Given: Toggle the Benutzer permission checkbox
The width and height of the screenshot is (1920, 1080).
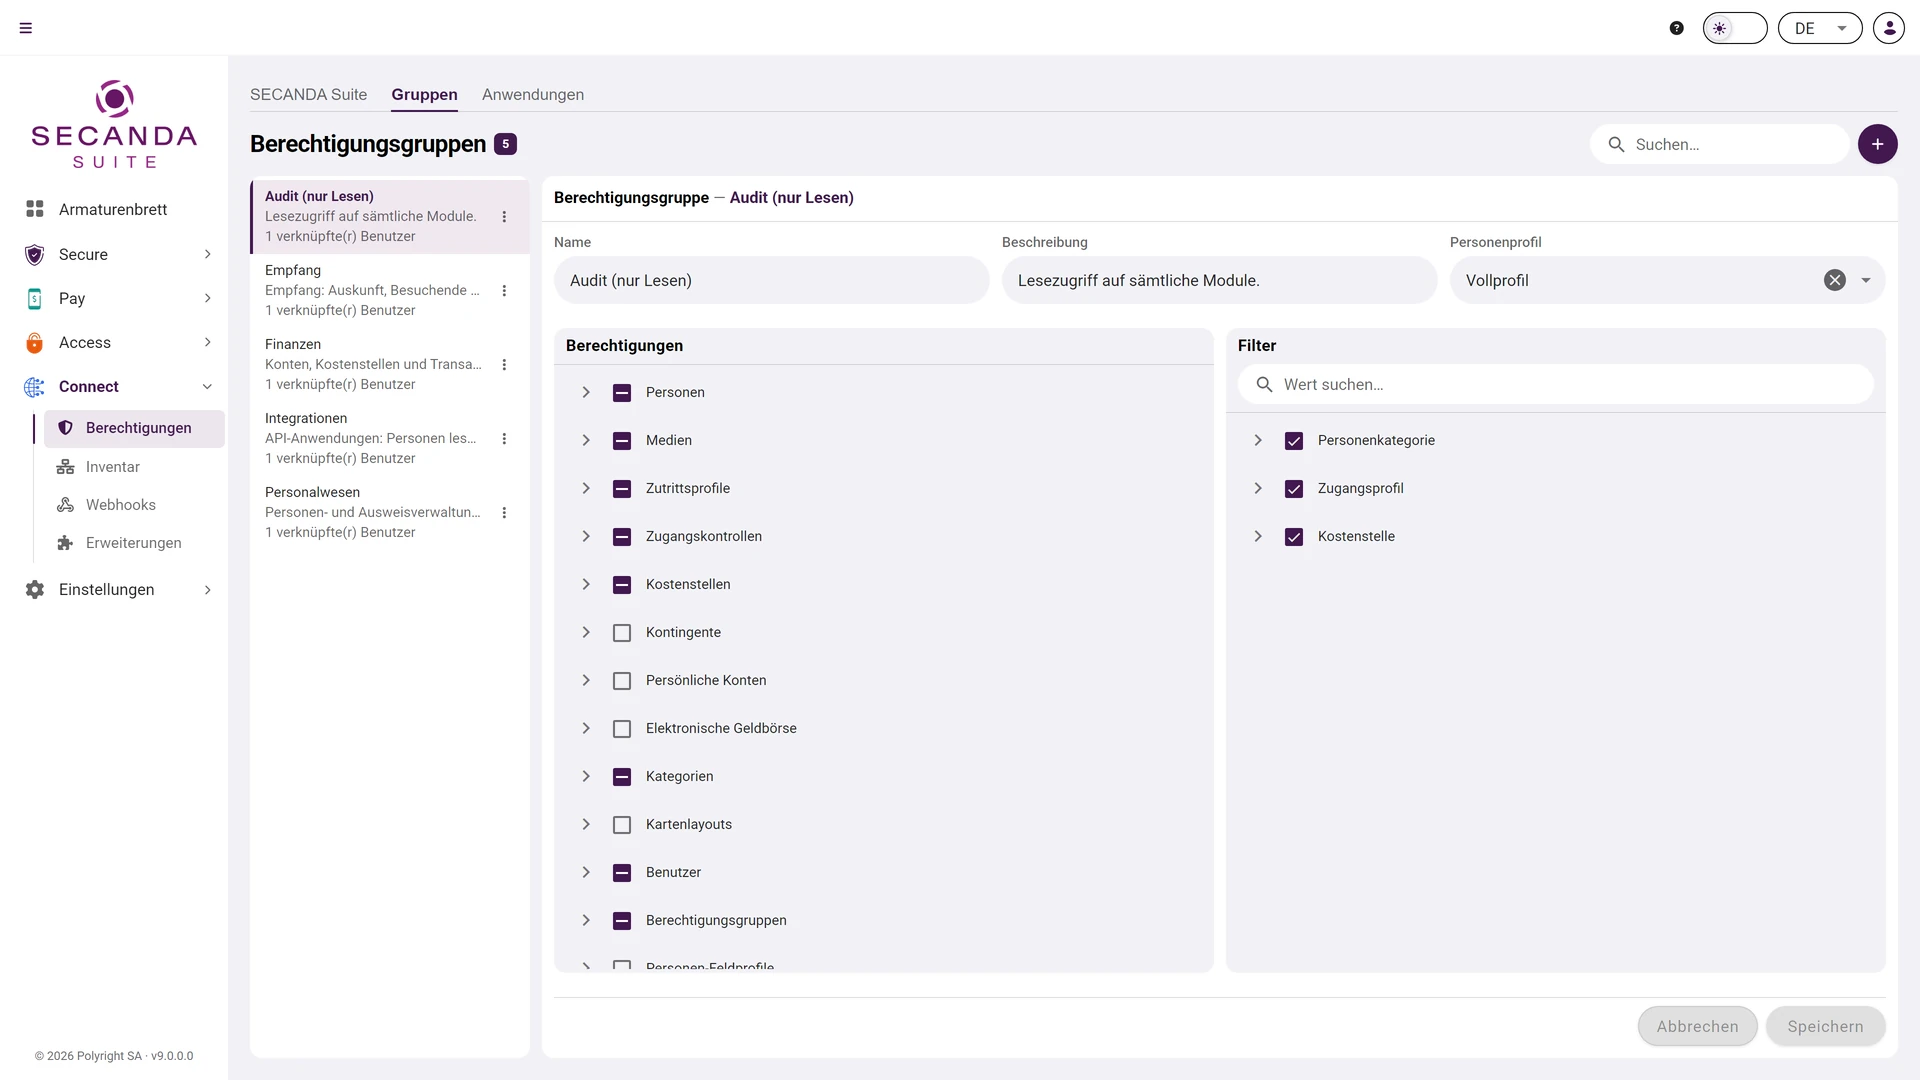Looking at the screenshot, I should (x=622, y=872).
